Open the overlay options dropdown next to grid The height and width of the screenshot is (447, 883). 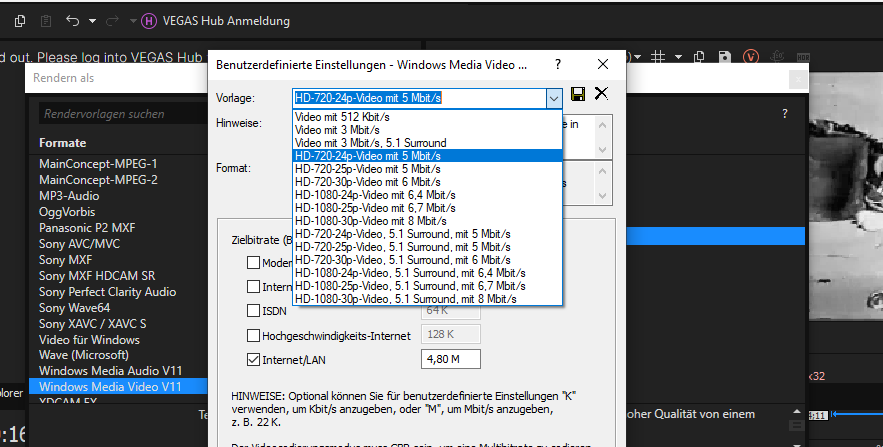(x=678, y=57)
